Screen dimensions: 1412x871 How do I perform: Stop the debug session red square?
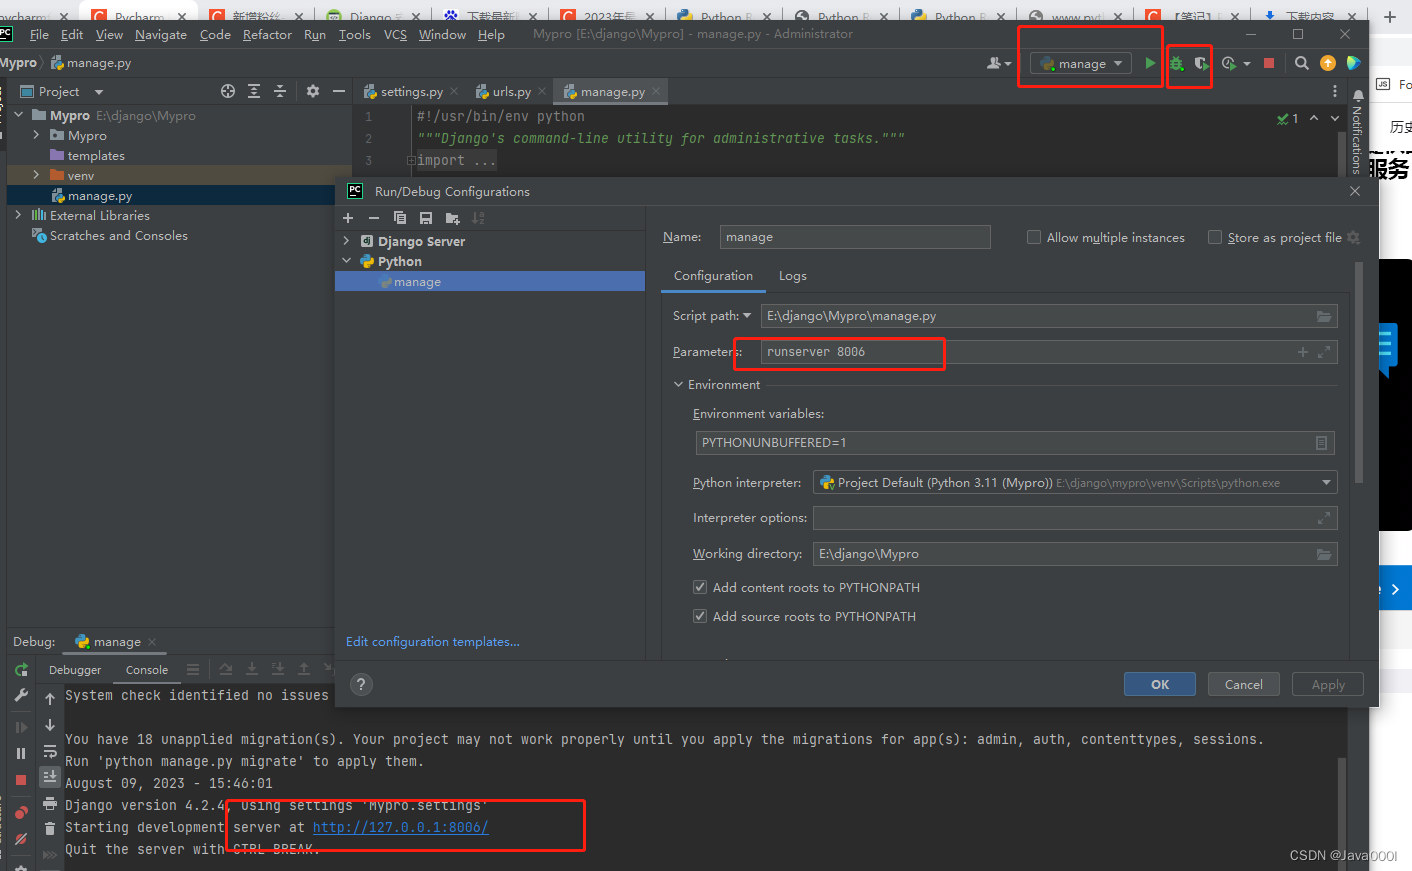click(21, 780)
